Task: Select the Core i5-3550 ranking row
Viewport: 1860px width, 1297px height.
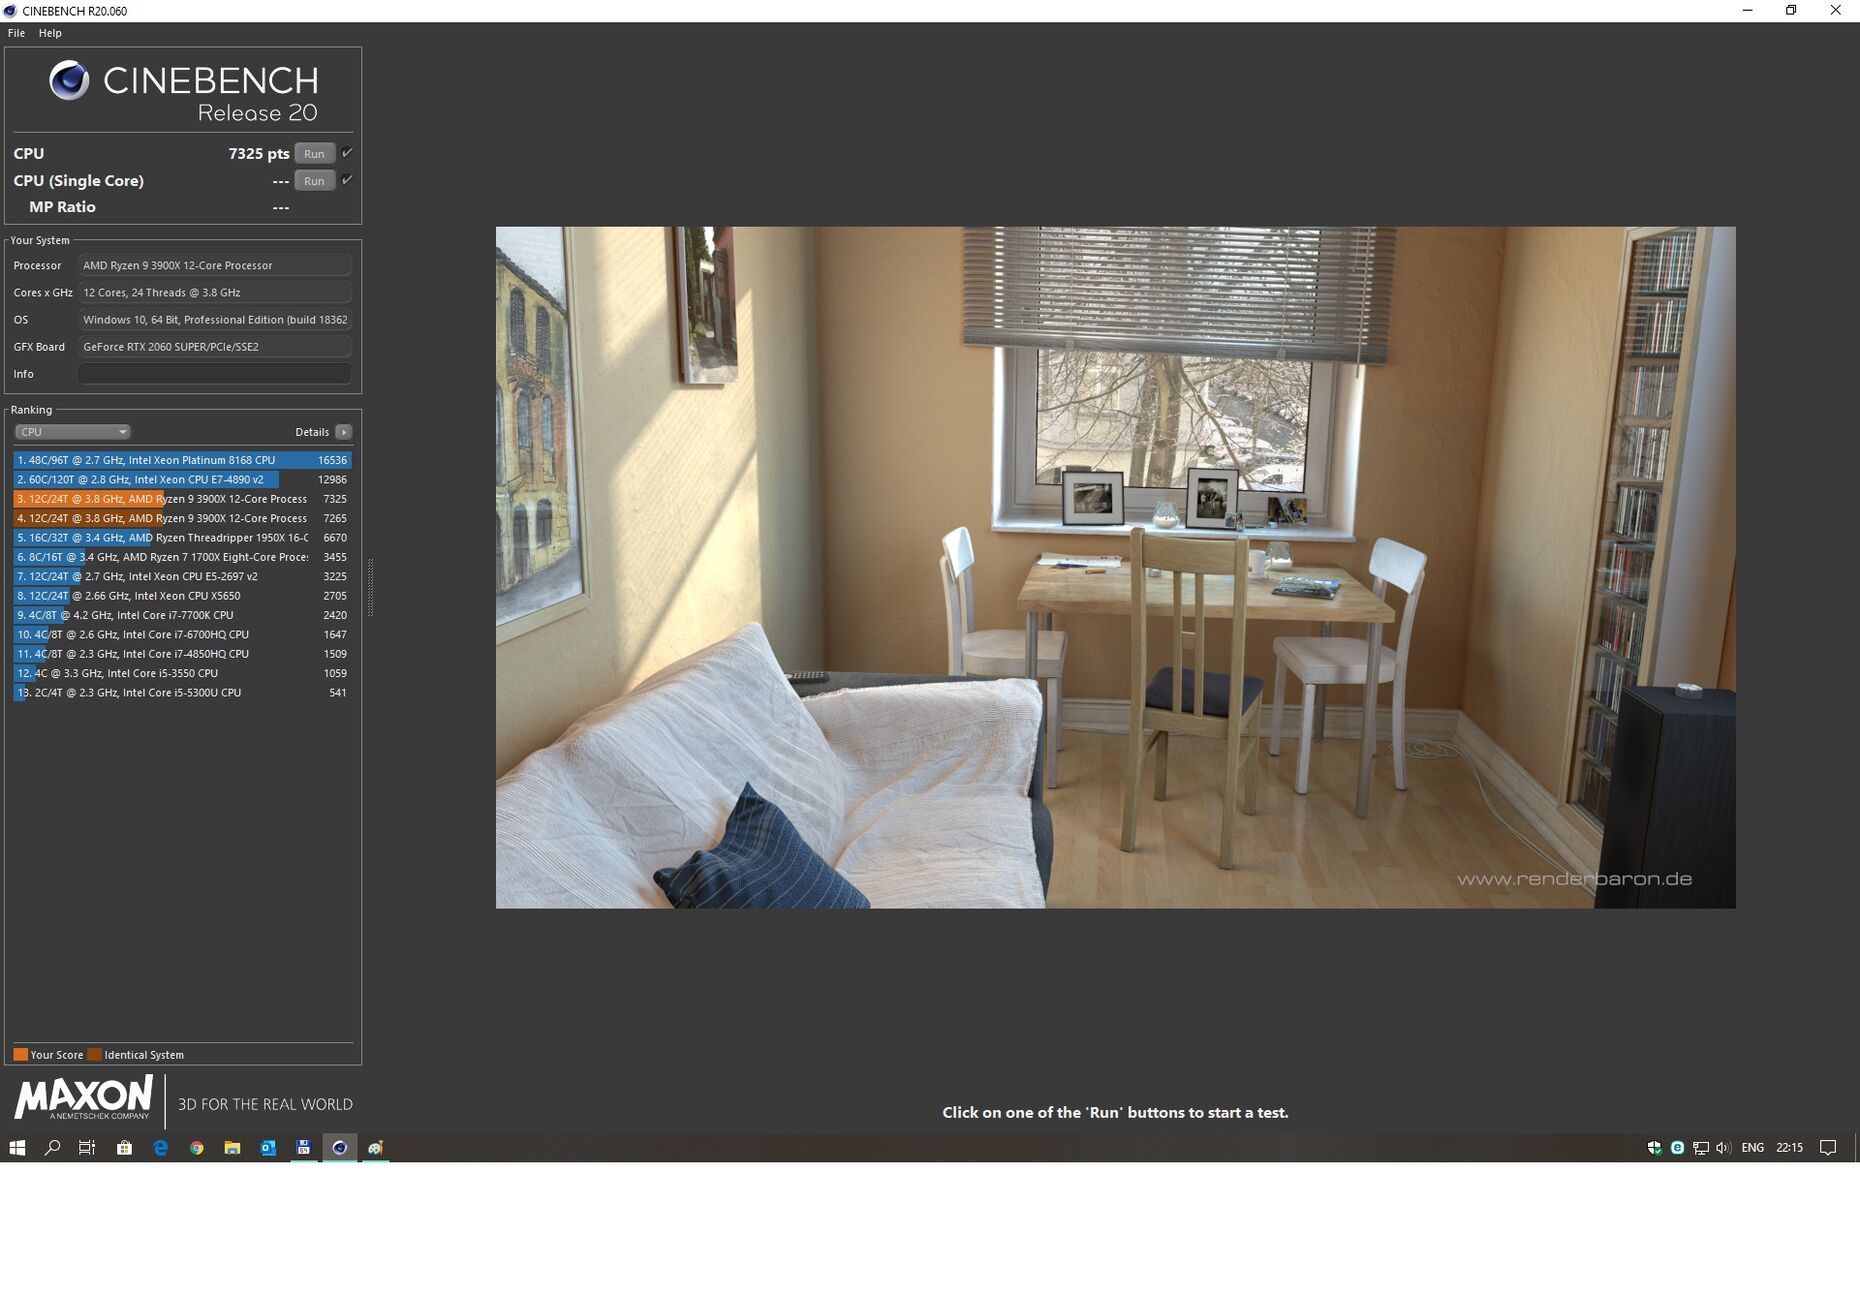Action: 182,673
